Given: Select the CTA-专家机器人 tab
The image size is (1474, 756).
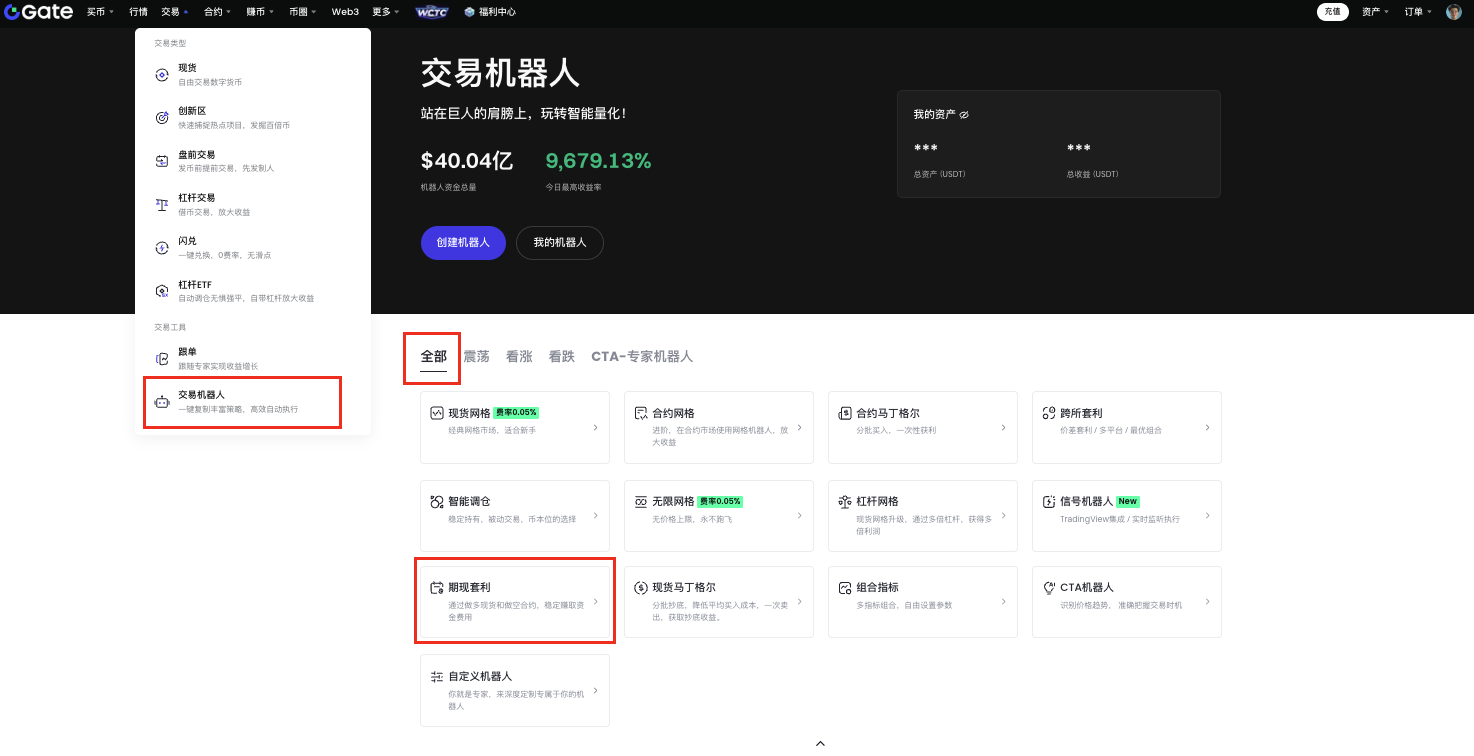Looking at the screenshot, I should coord(641,357).
